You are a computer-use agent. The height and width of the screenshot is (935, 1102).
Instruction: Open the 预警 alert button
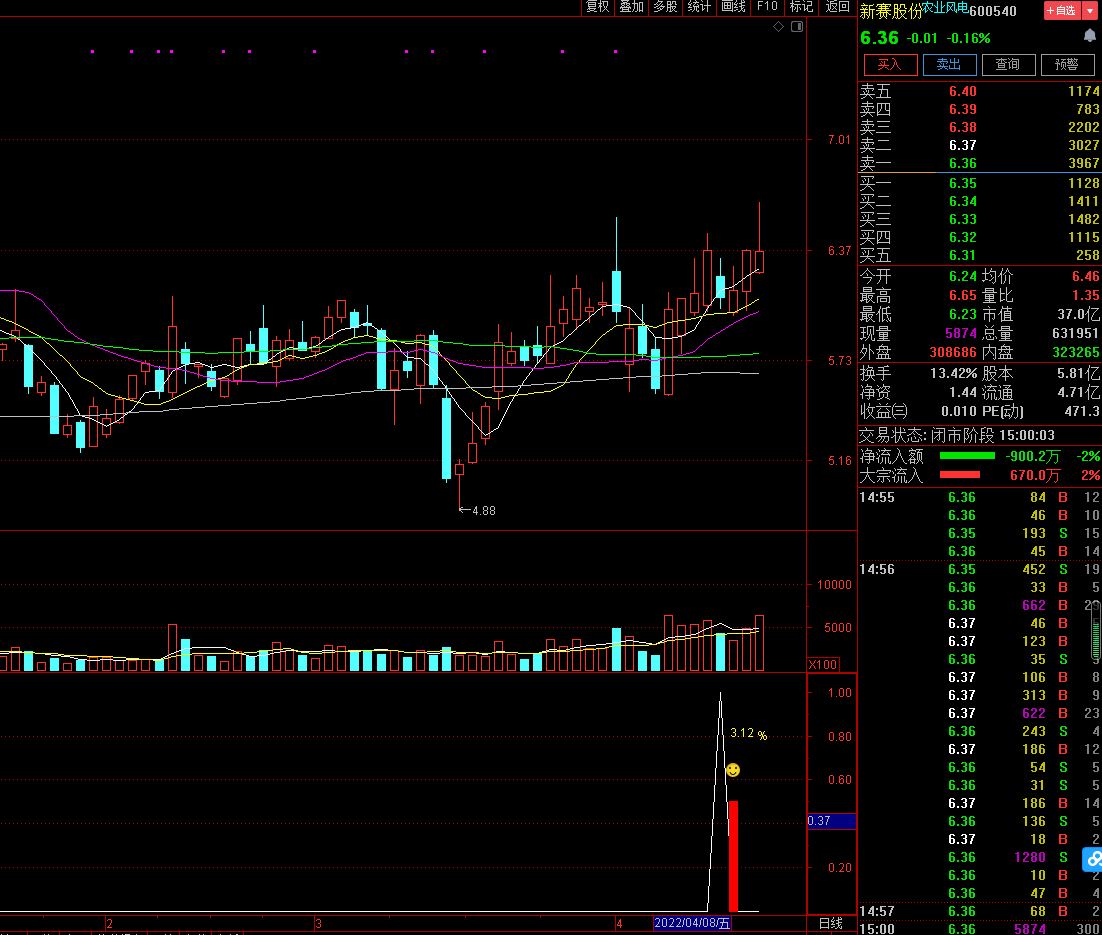(1067, 65)
